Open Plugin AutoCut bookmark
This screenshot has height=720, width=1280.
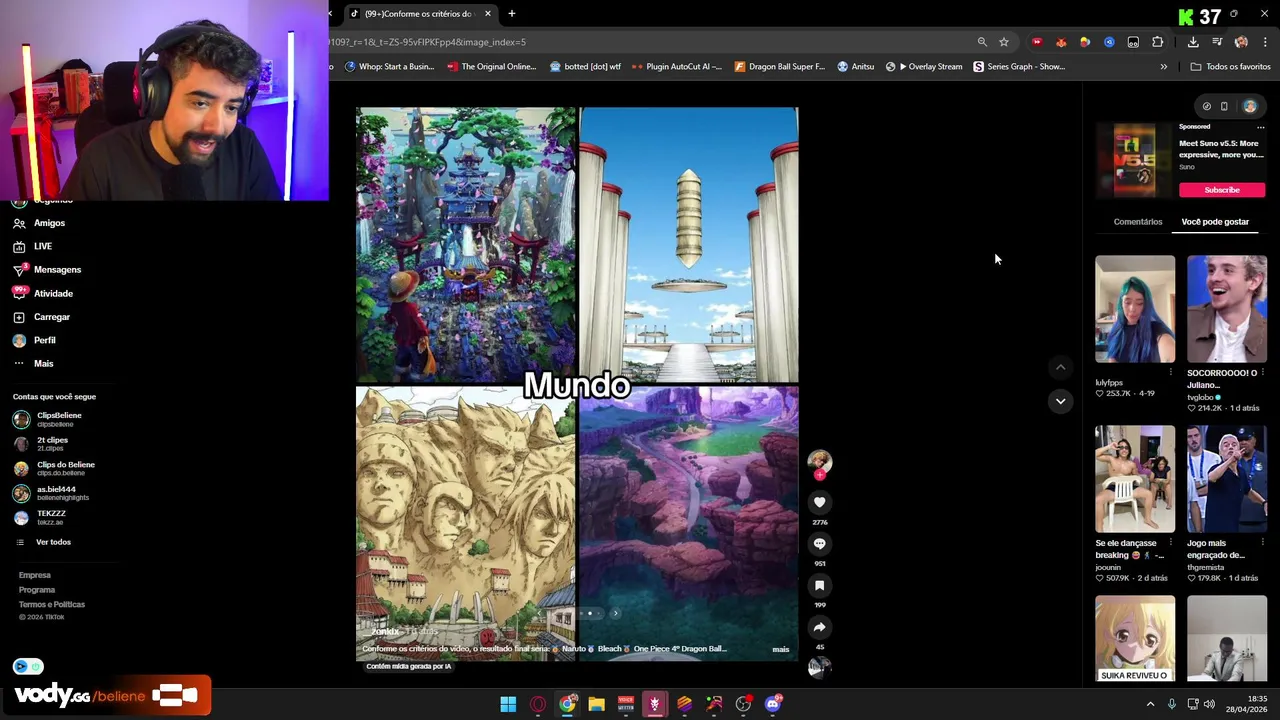pyautogui.click(x=676, y=67)
